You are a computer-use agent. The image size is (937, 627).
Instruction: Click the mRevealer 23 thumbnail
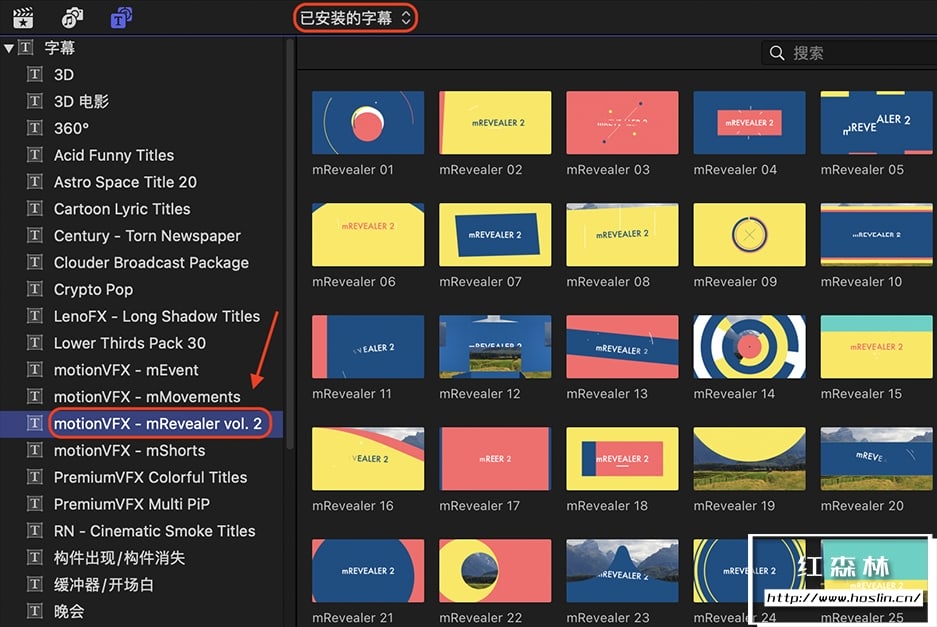tap(622, 571)
